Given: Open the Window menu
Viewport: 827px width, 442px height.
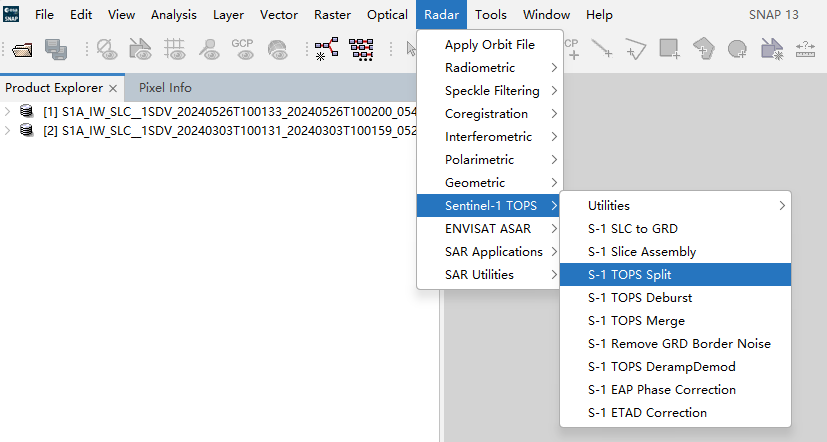Looking at the screenshot, I should 546,14.
